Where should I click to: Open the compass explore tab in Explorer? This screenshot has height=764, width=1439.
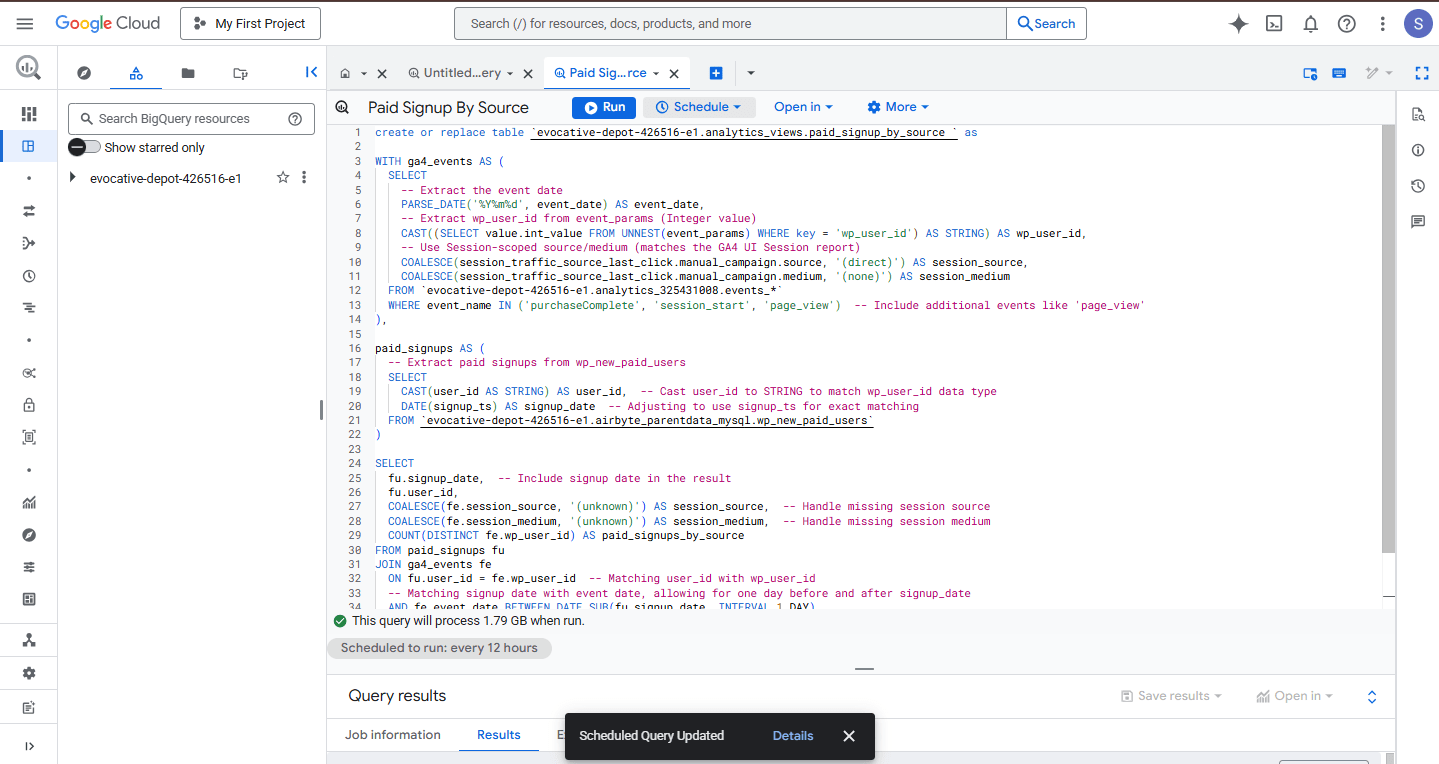coord(84,73)
